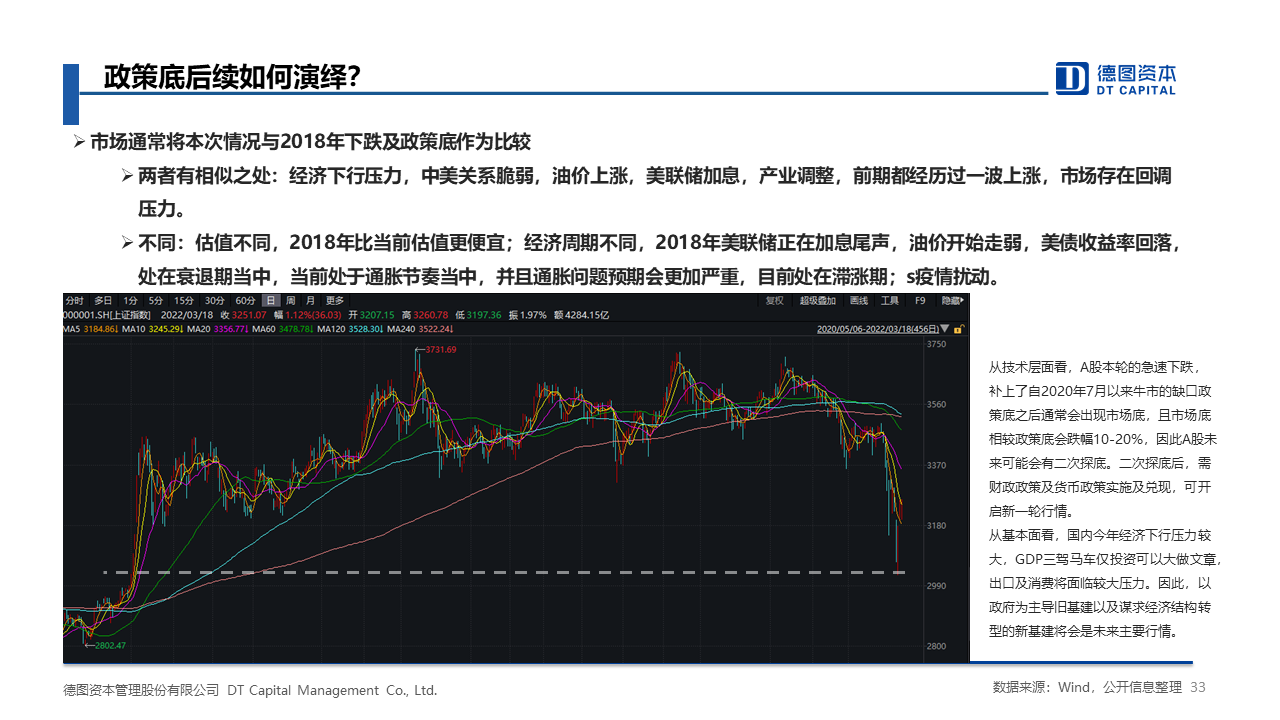Click the F9 button
The width and height of the screenshot is (1280, 720).
(x=920, y=301)
